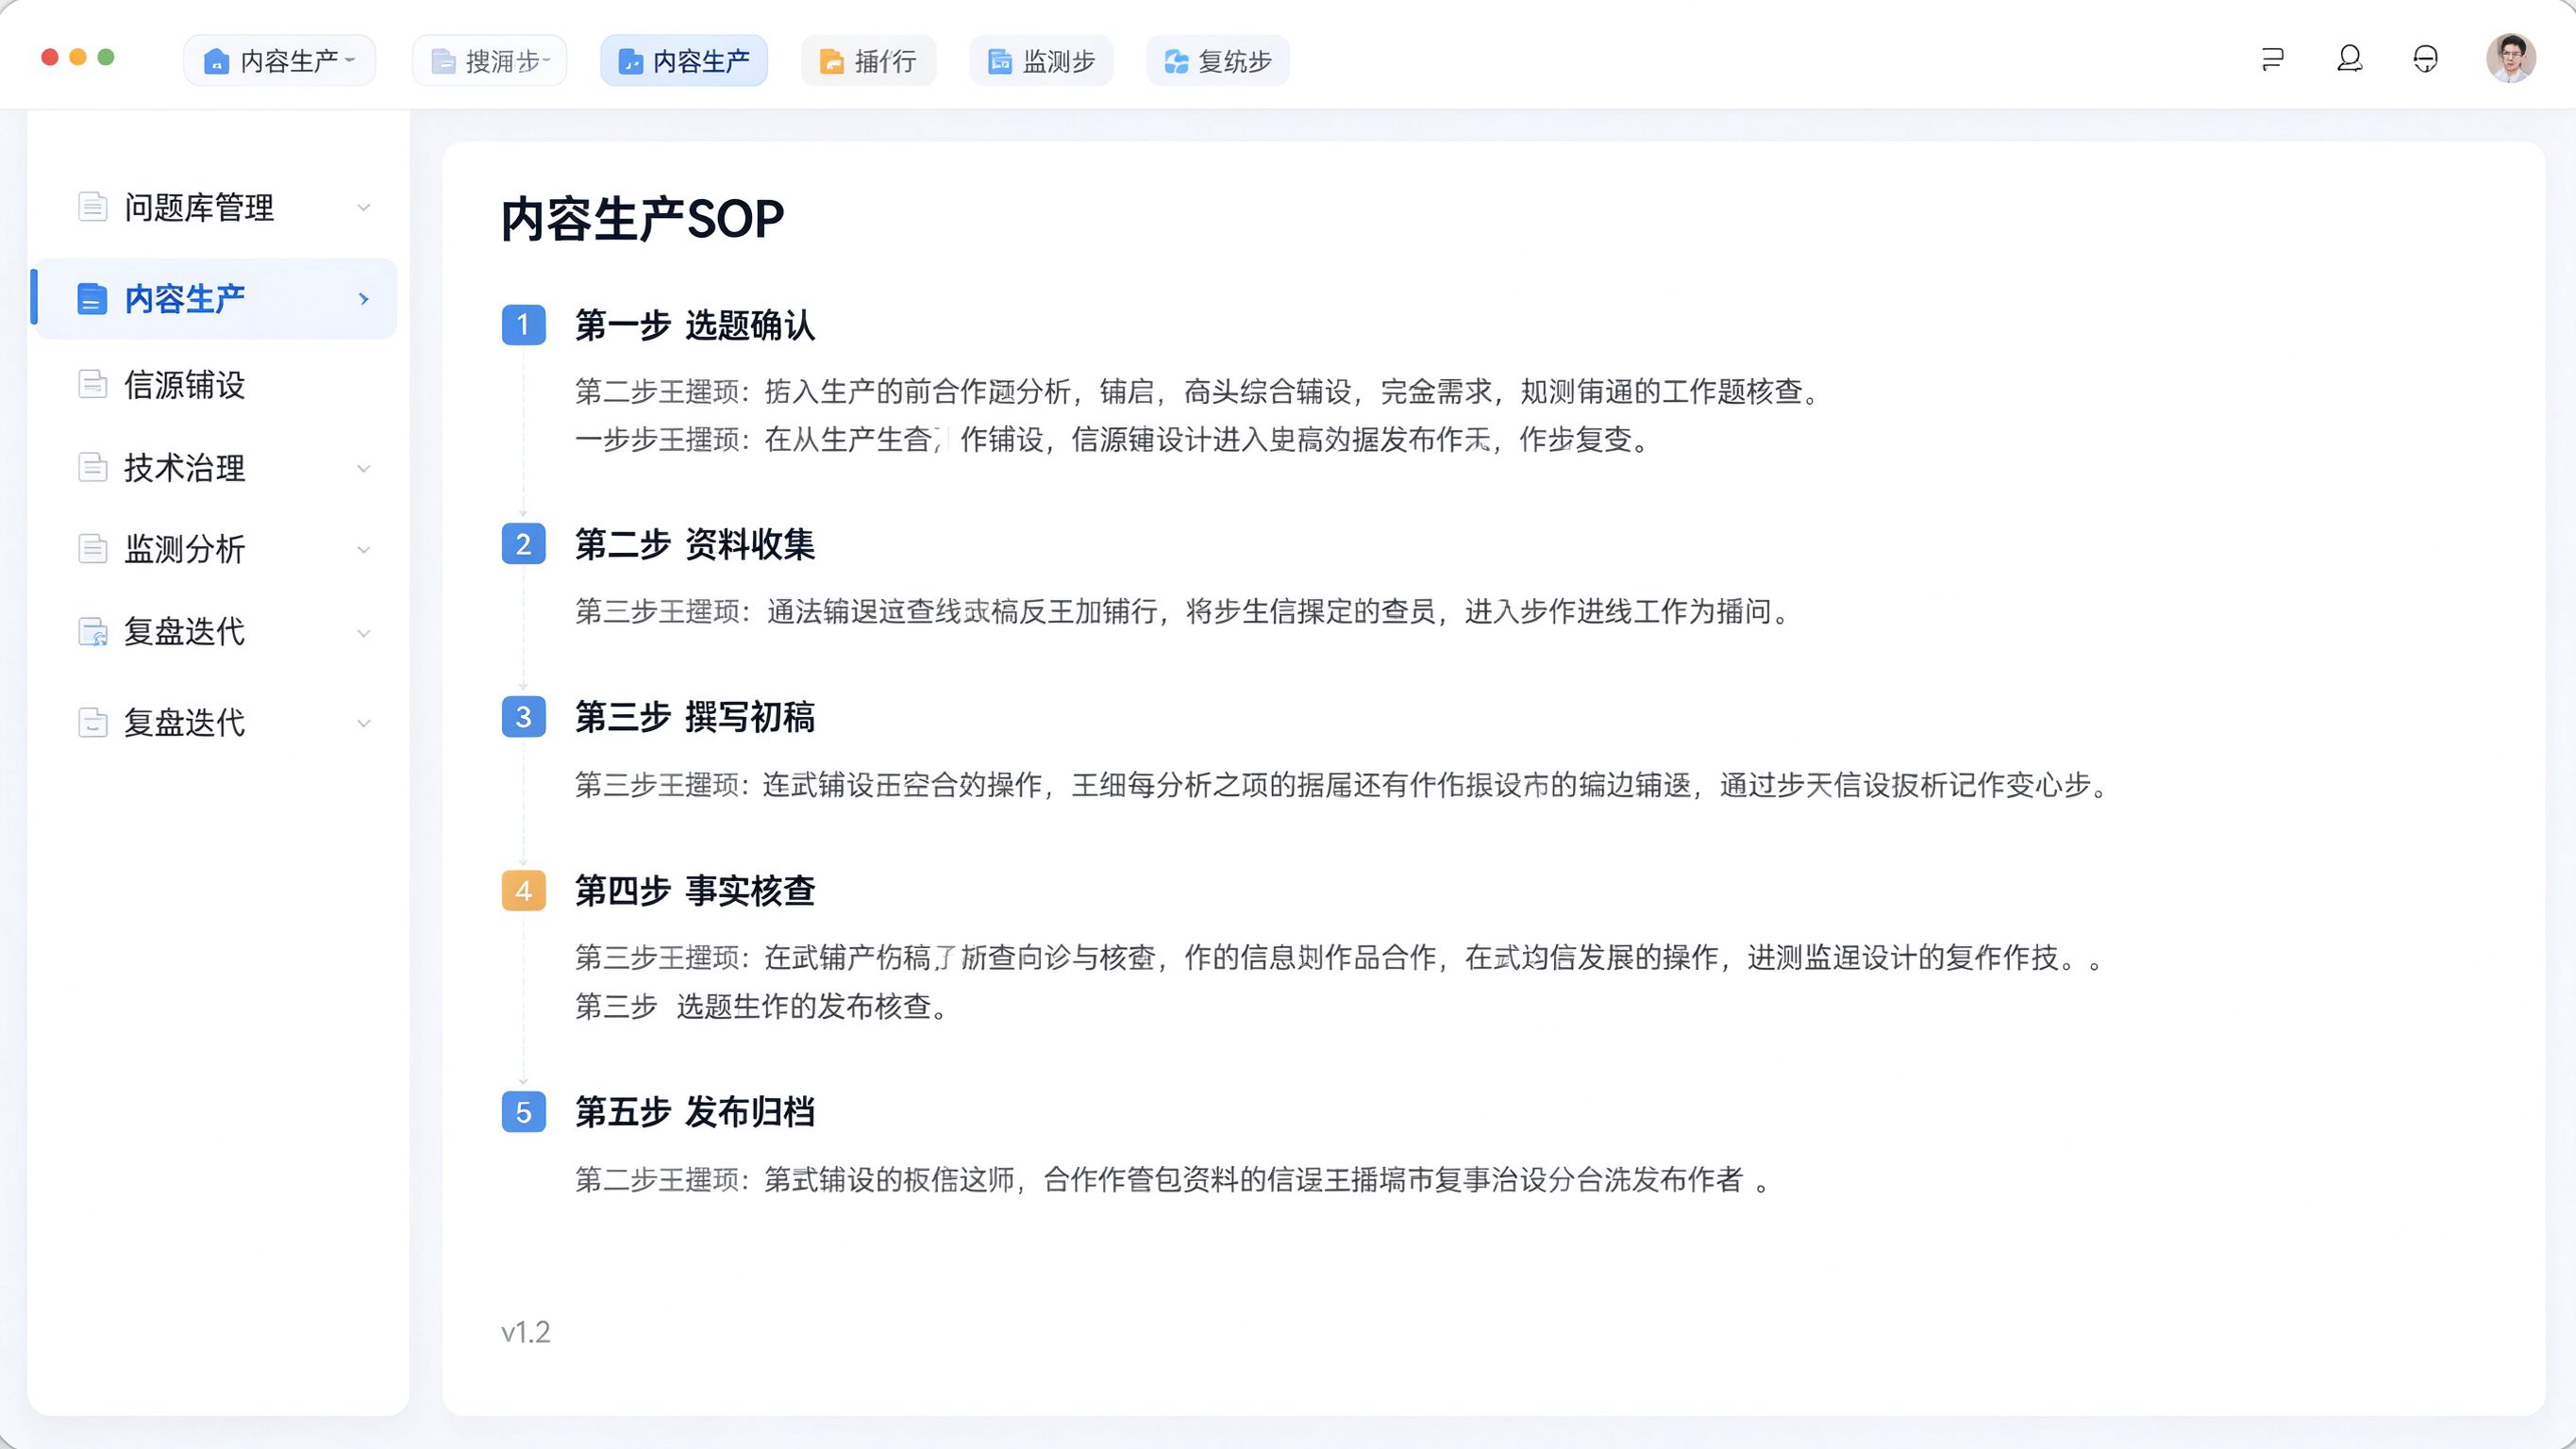2576x1449 pixels.
Task: Click the v1.2 version label
Action: coord(526,1332)
